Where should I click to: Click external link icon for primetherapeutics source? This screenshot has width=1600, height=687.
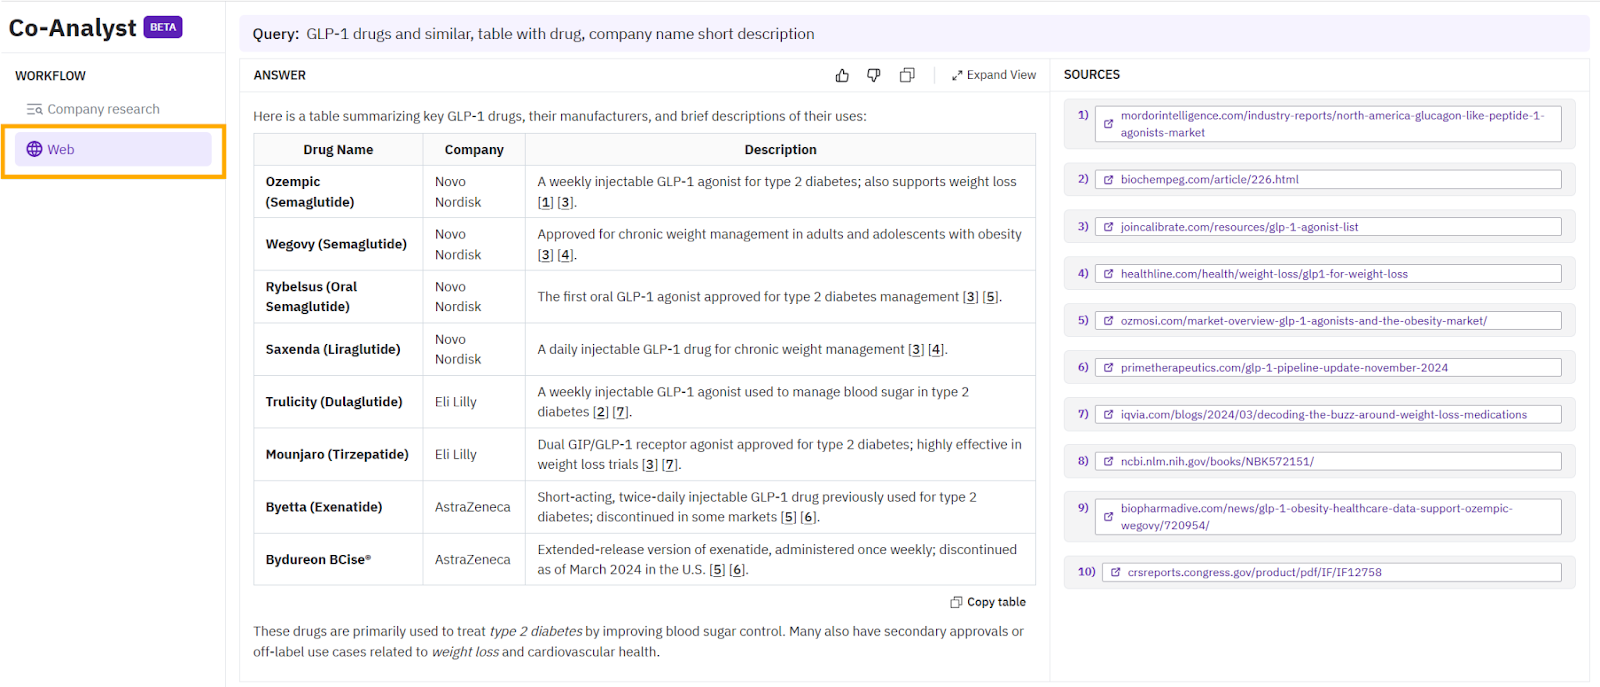click(x=1108, y=368)
